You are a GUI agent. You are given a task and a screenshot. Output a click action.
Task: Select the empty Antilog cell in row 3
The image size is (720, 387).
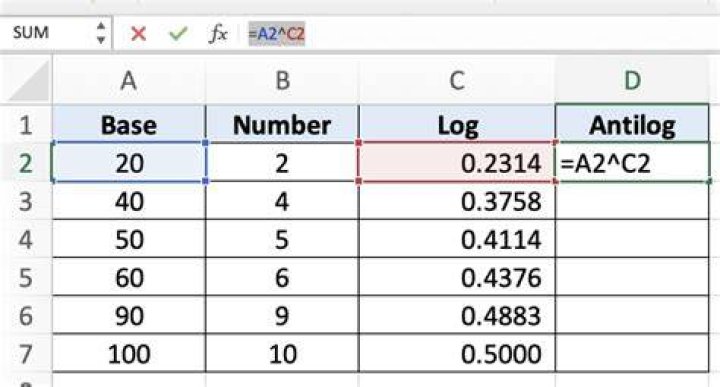632,201
